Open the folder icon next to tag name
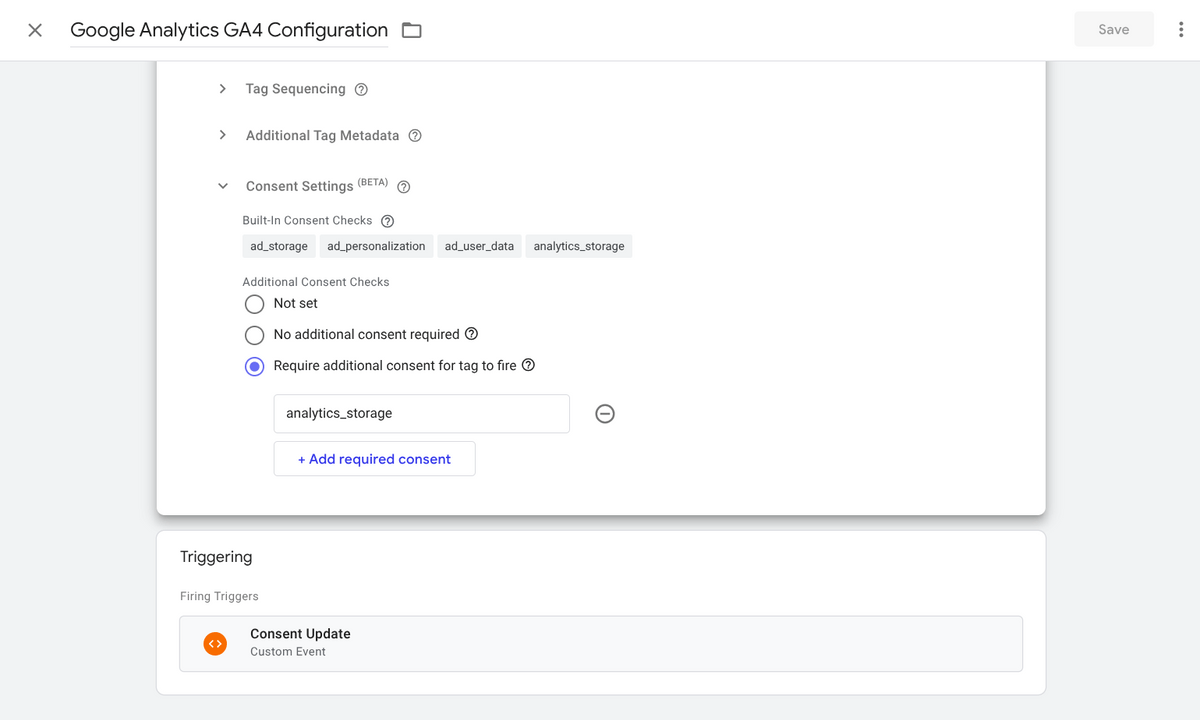The image size is (1200, 720). tap(411, 30)
